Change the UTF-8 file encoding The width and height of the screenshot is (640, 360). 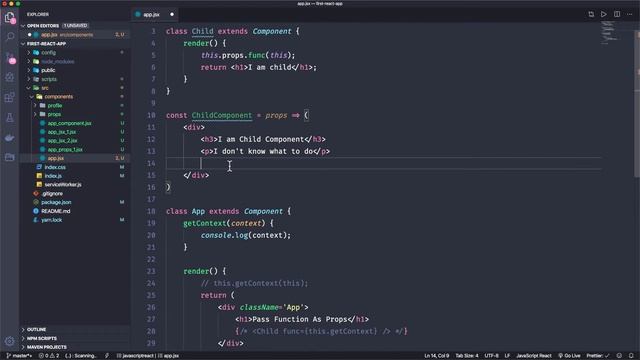[x=491, y=356]
